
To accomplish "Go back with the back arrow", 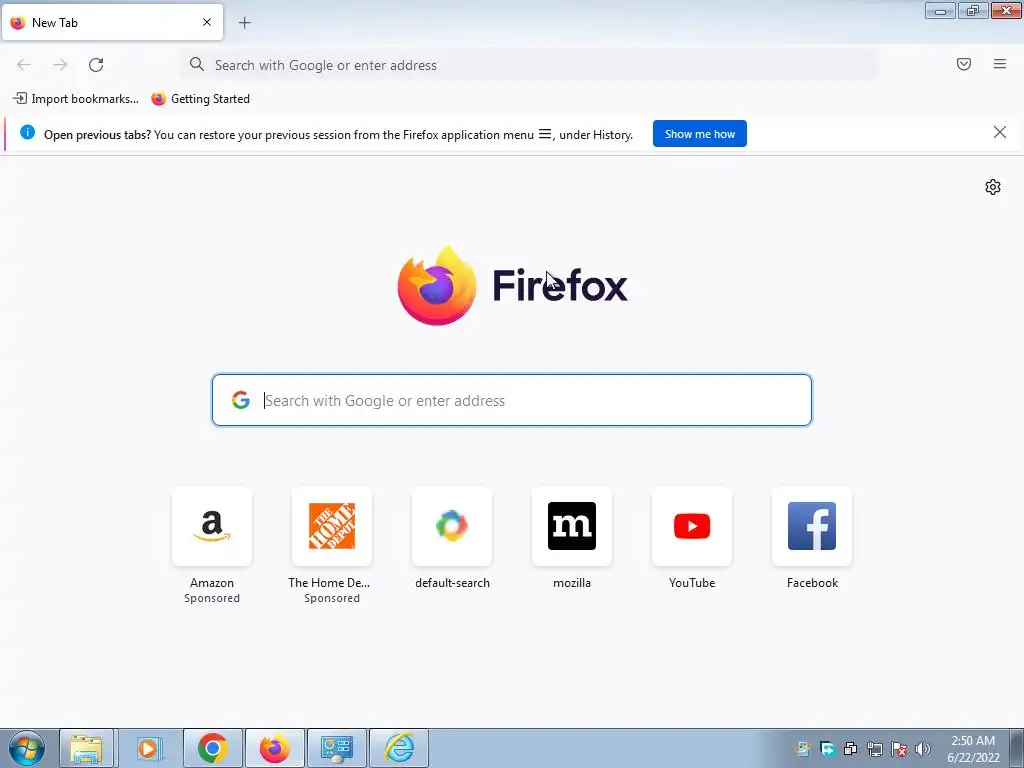I will pos(24,65).
